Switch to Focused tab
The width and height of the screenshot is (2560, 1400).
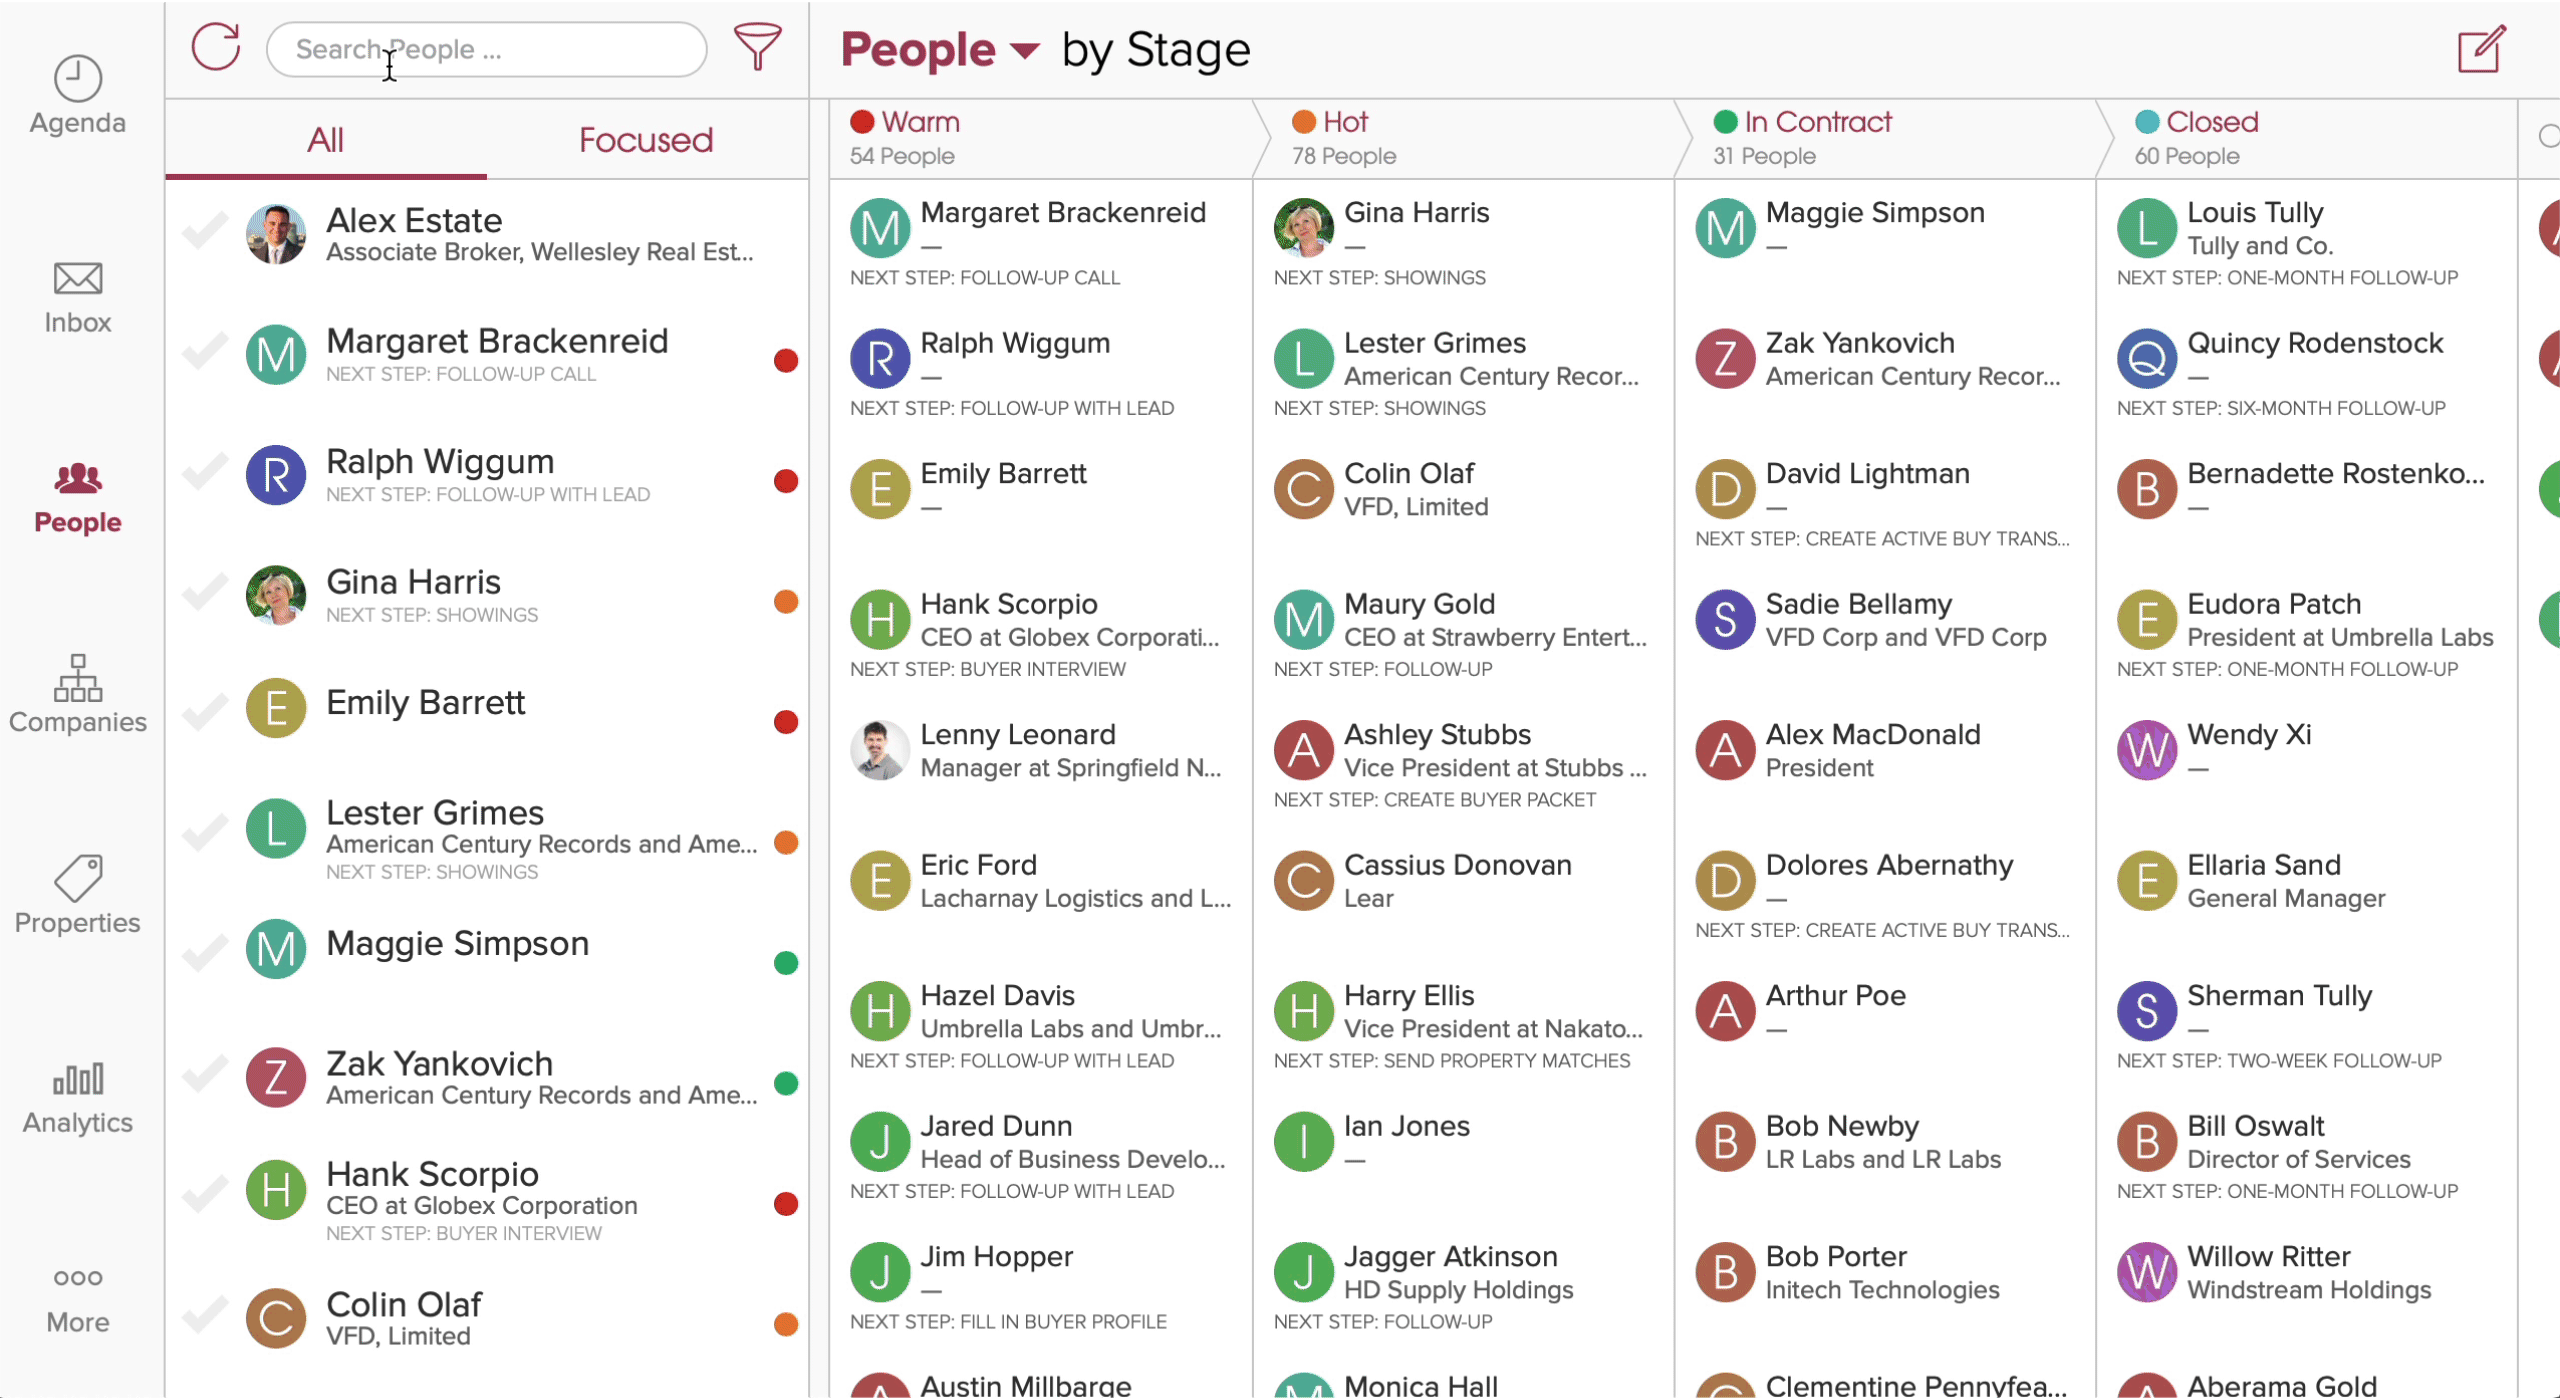click(645, 141)
